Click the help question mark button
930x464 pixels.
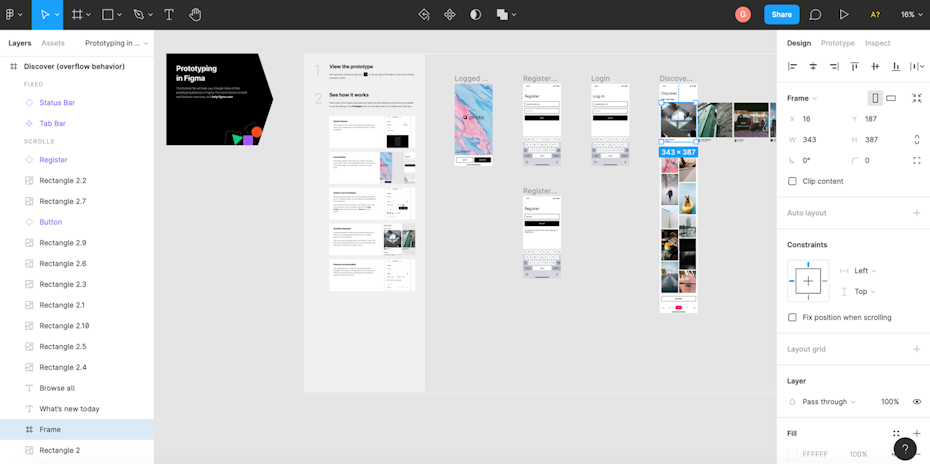click(x=904, y=449)
